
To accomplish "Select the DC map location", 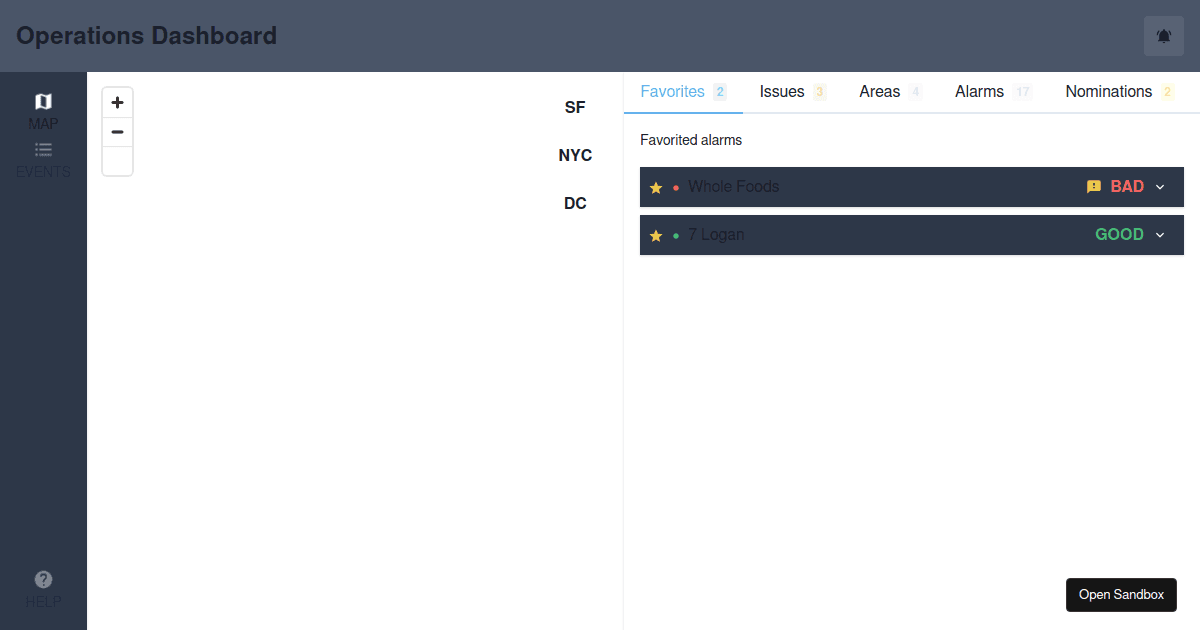I will coord(575,203).
